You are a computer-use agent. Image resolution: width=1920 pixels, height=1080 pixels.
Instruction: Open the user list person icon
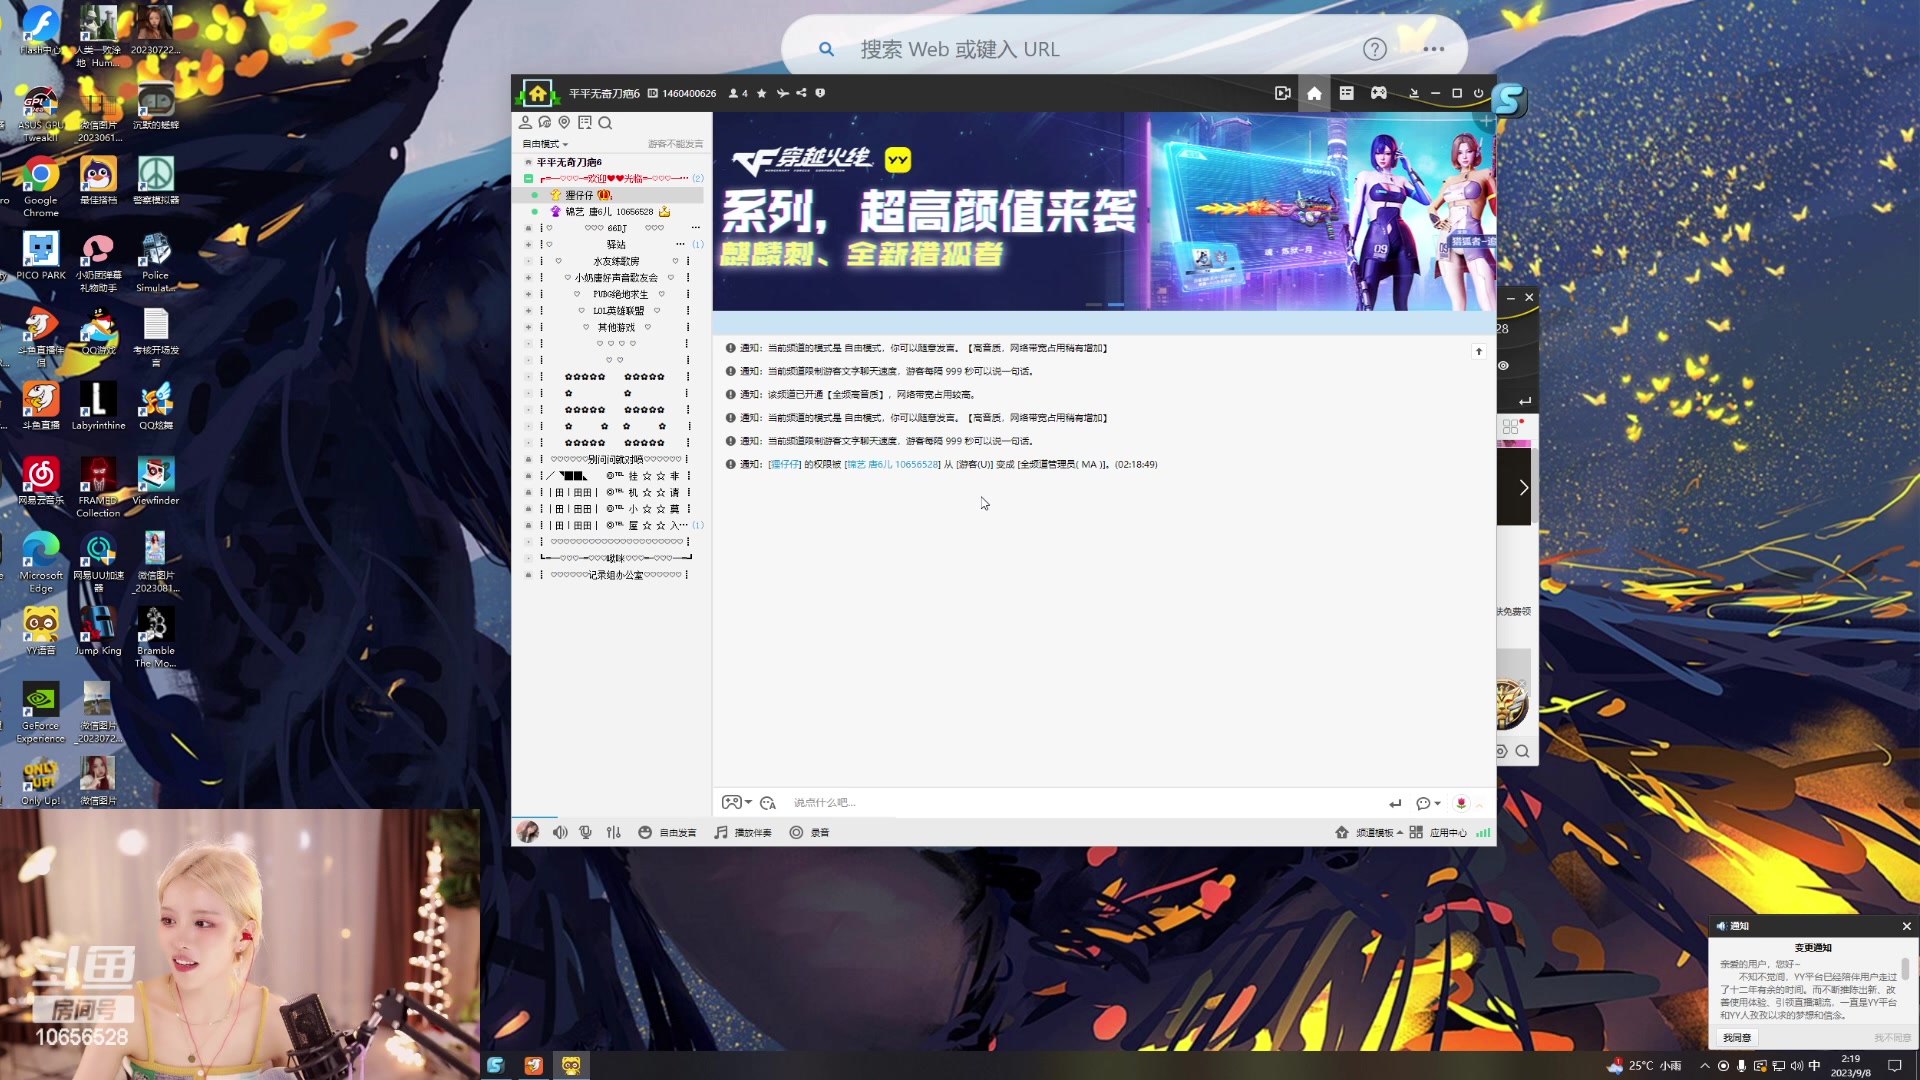525,123
